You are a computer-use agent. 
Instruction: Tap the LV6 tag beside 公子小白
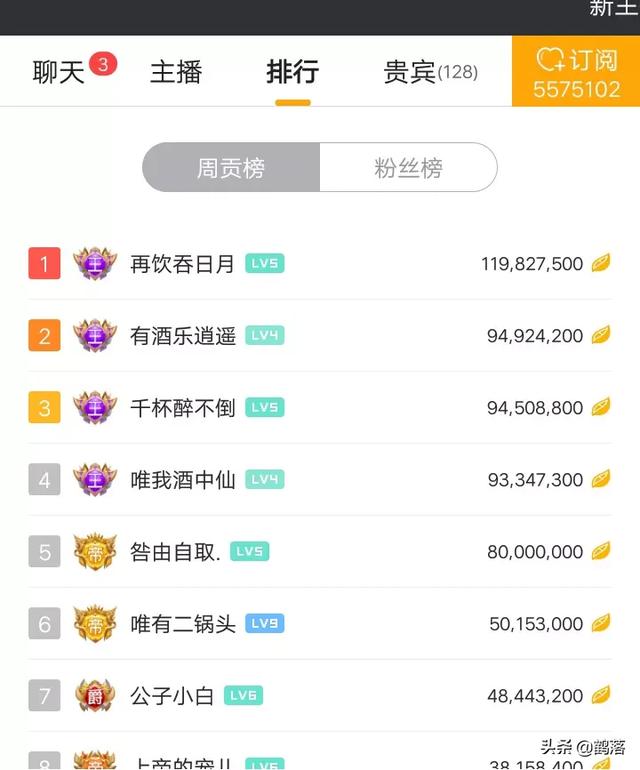pyautogui.click(x=244, y=696)
